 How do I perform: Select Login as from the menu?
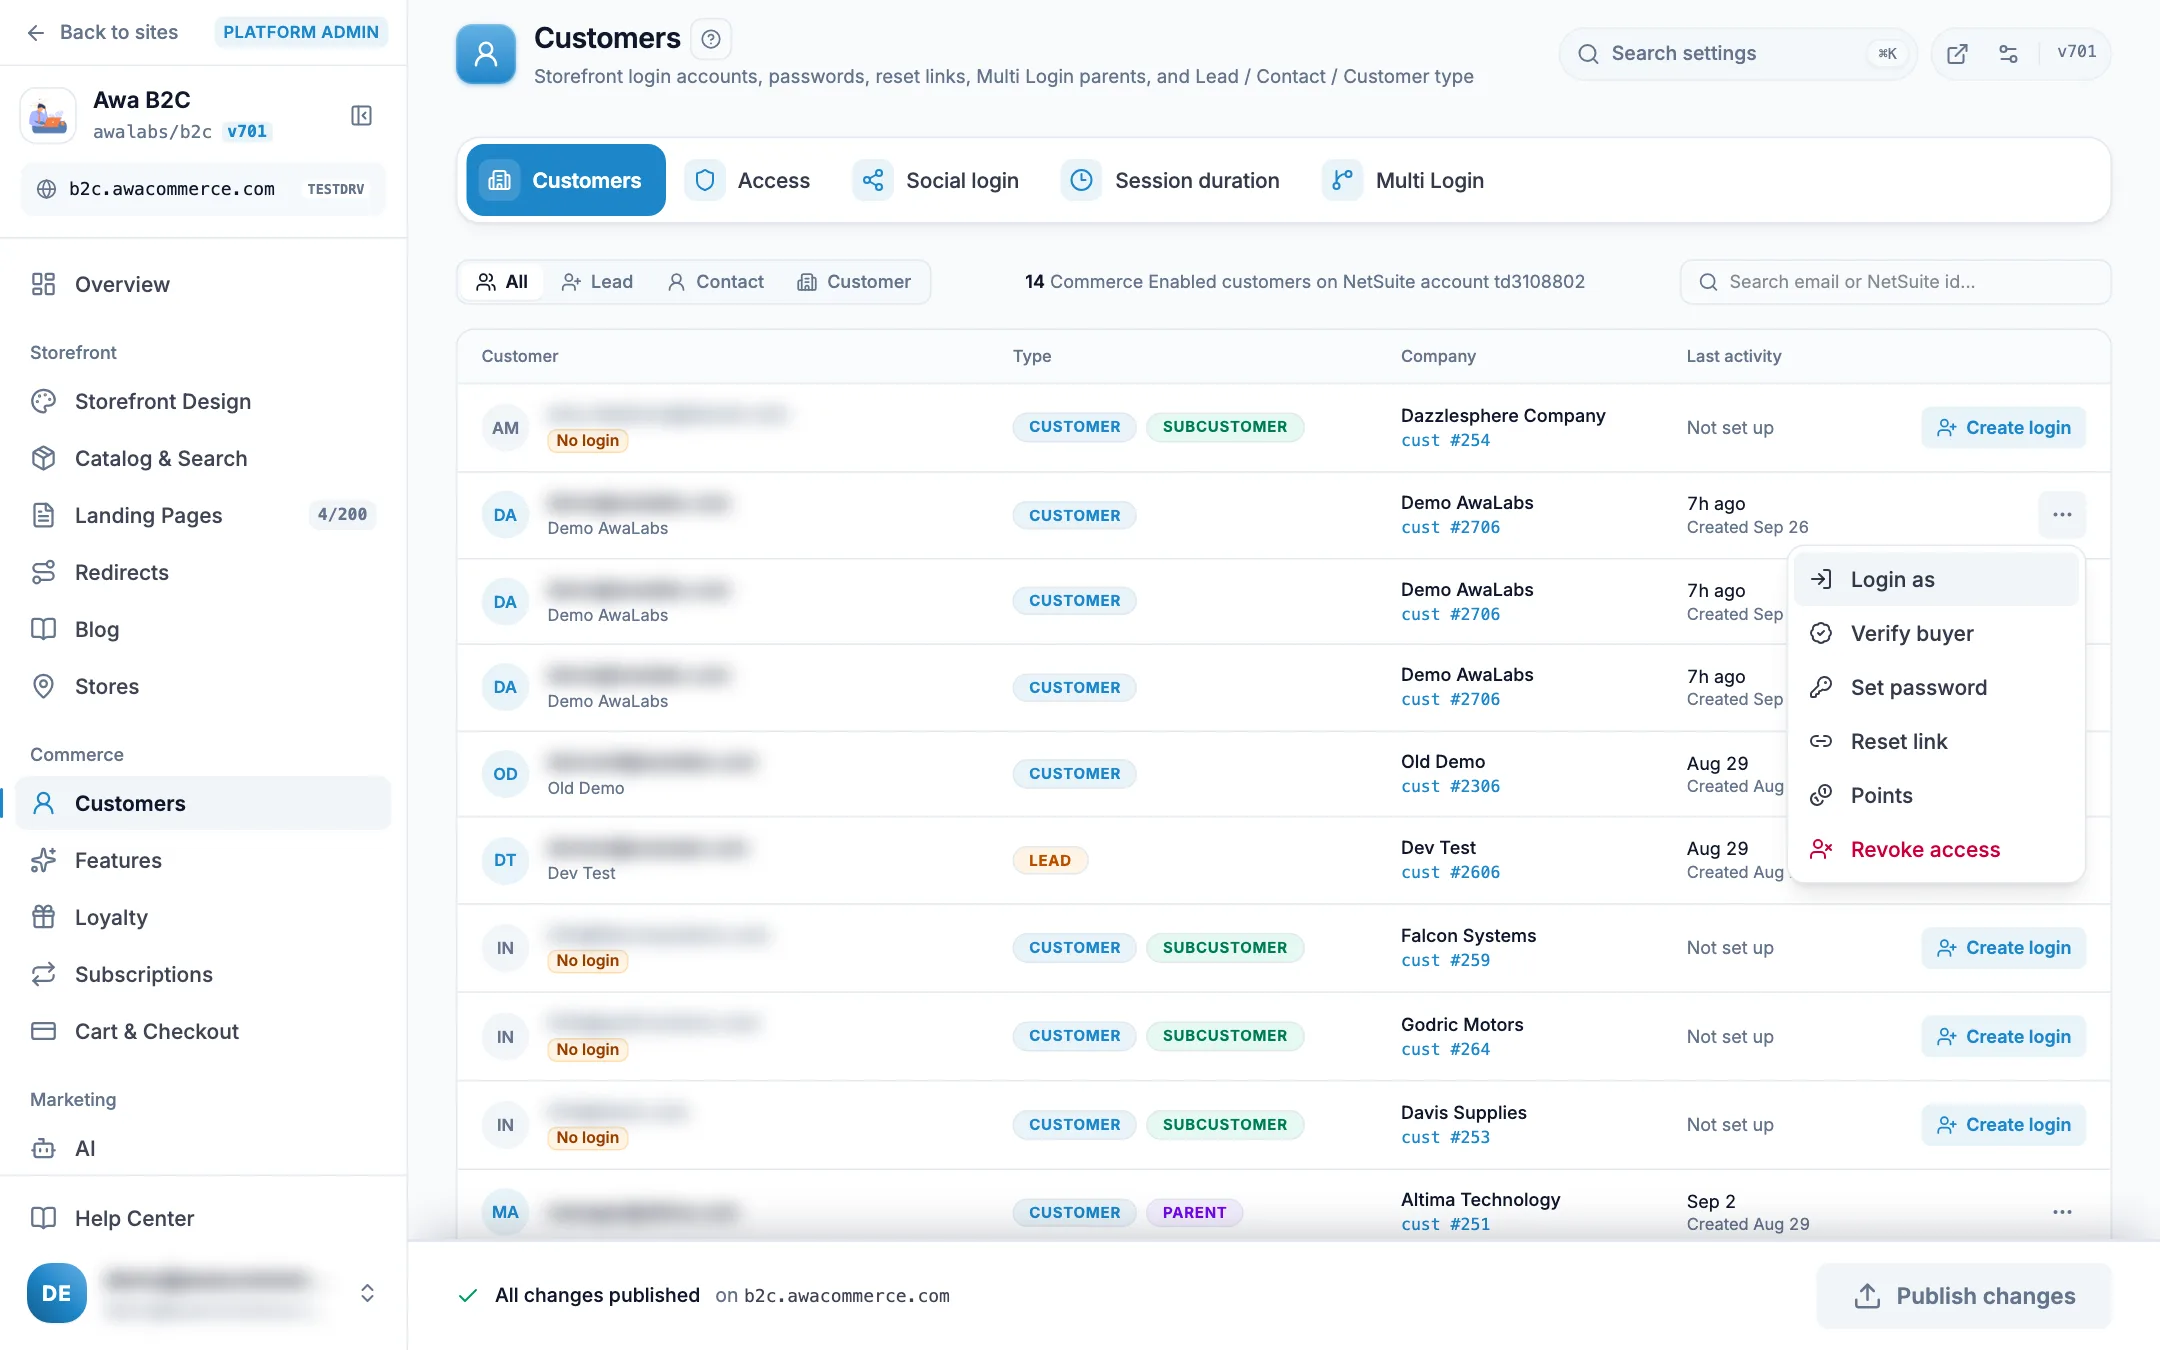pos(1936,580)
